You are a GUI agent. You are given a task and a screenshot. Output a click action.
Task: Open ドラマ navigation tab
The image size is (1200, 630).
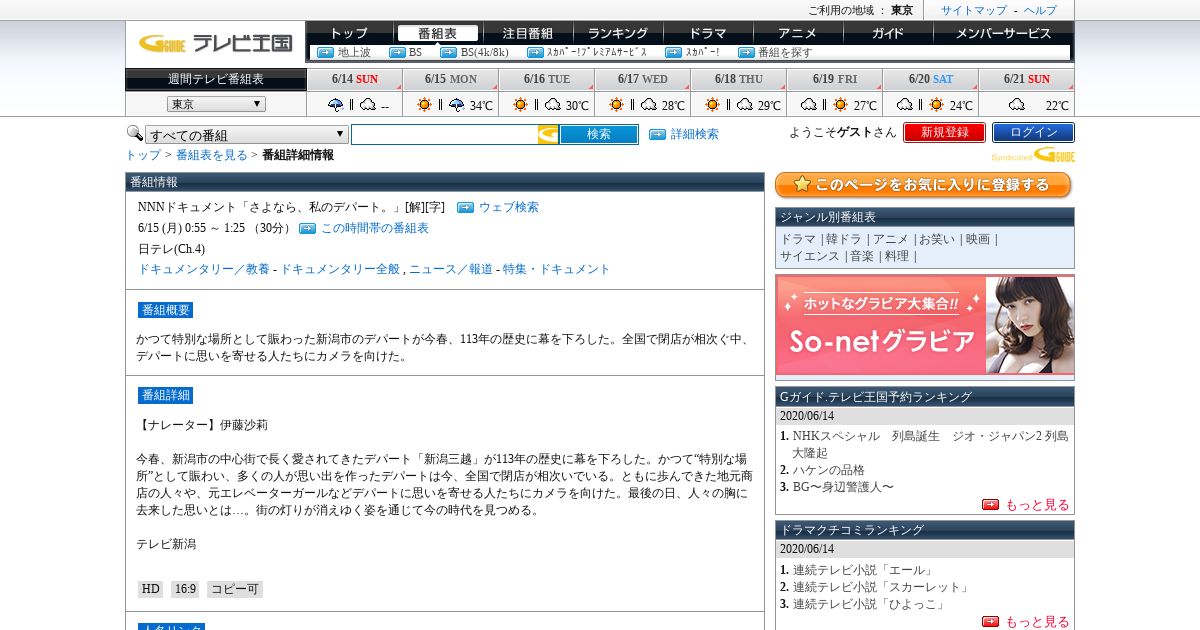707,33
